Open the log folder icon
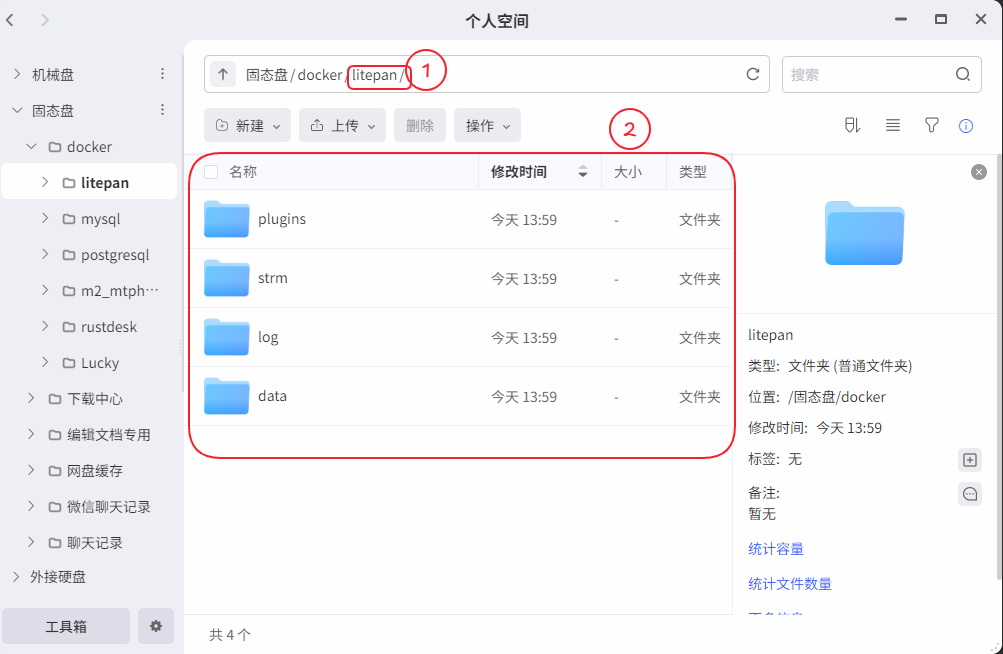1003x654 pixels. [x=226, y=337]
